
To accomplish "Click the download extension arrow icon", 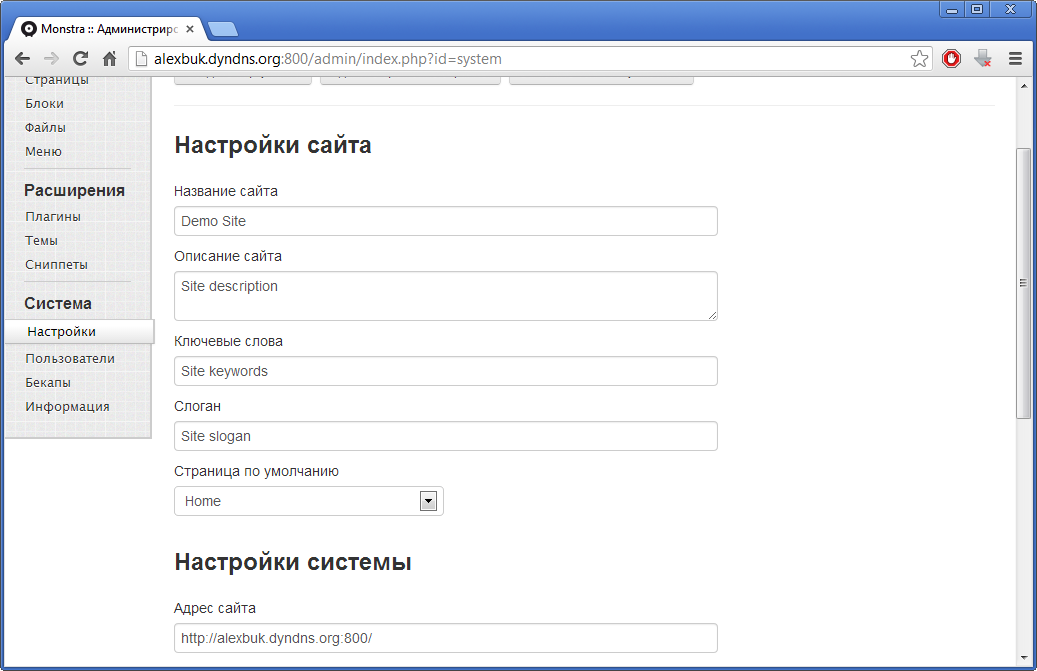I will pos(982,59).
